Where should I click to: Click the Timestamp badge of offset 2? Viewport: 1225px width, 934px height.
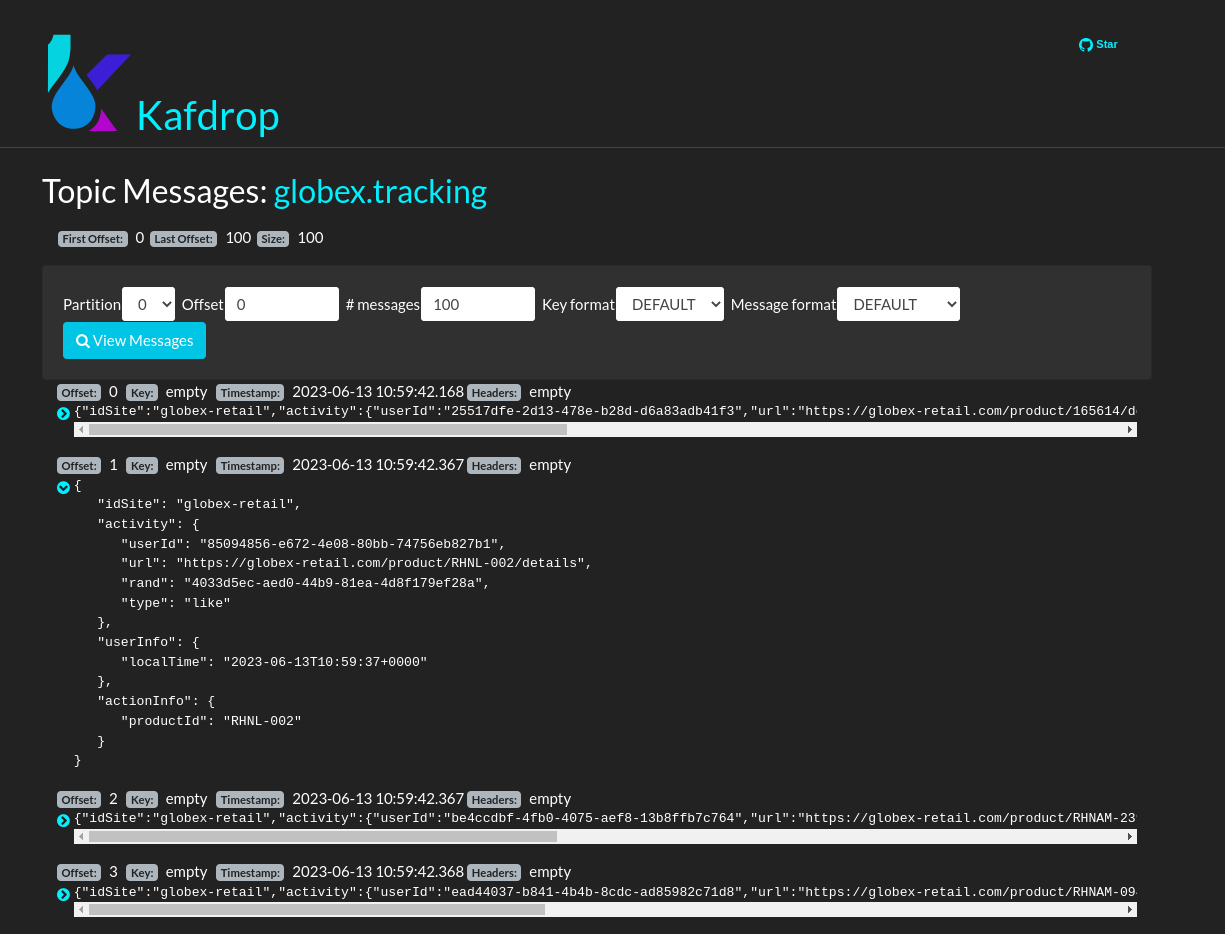point(250,800)
